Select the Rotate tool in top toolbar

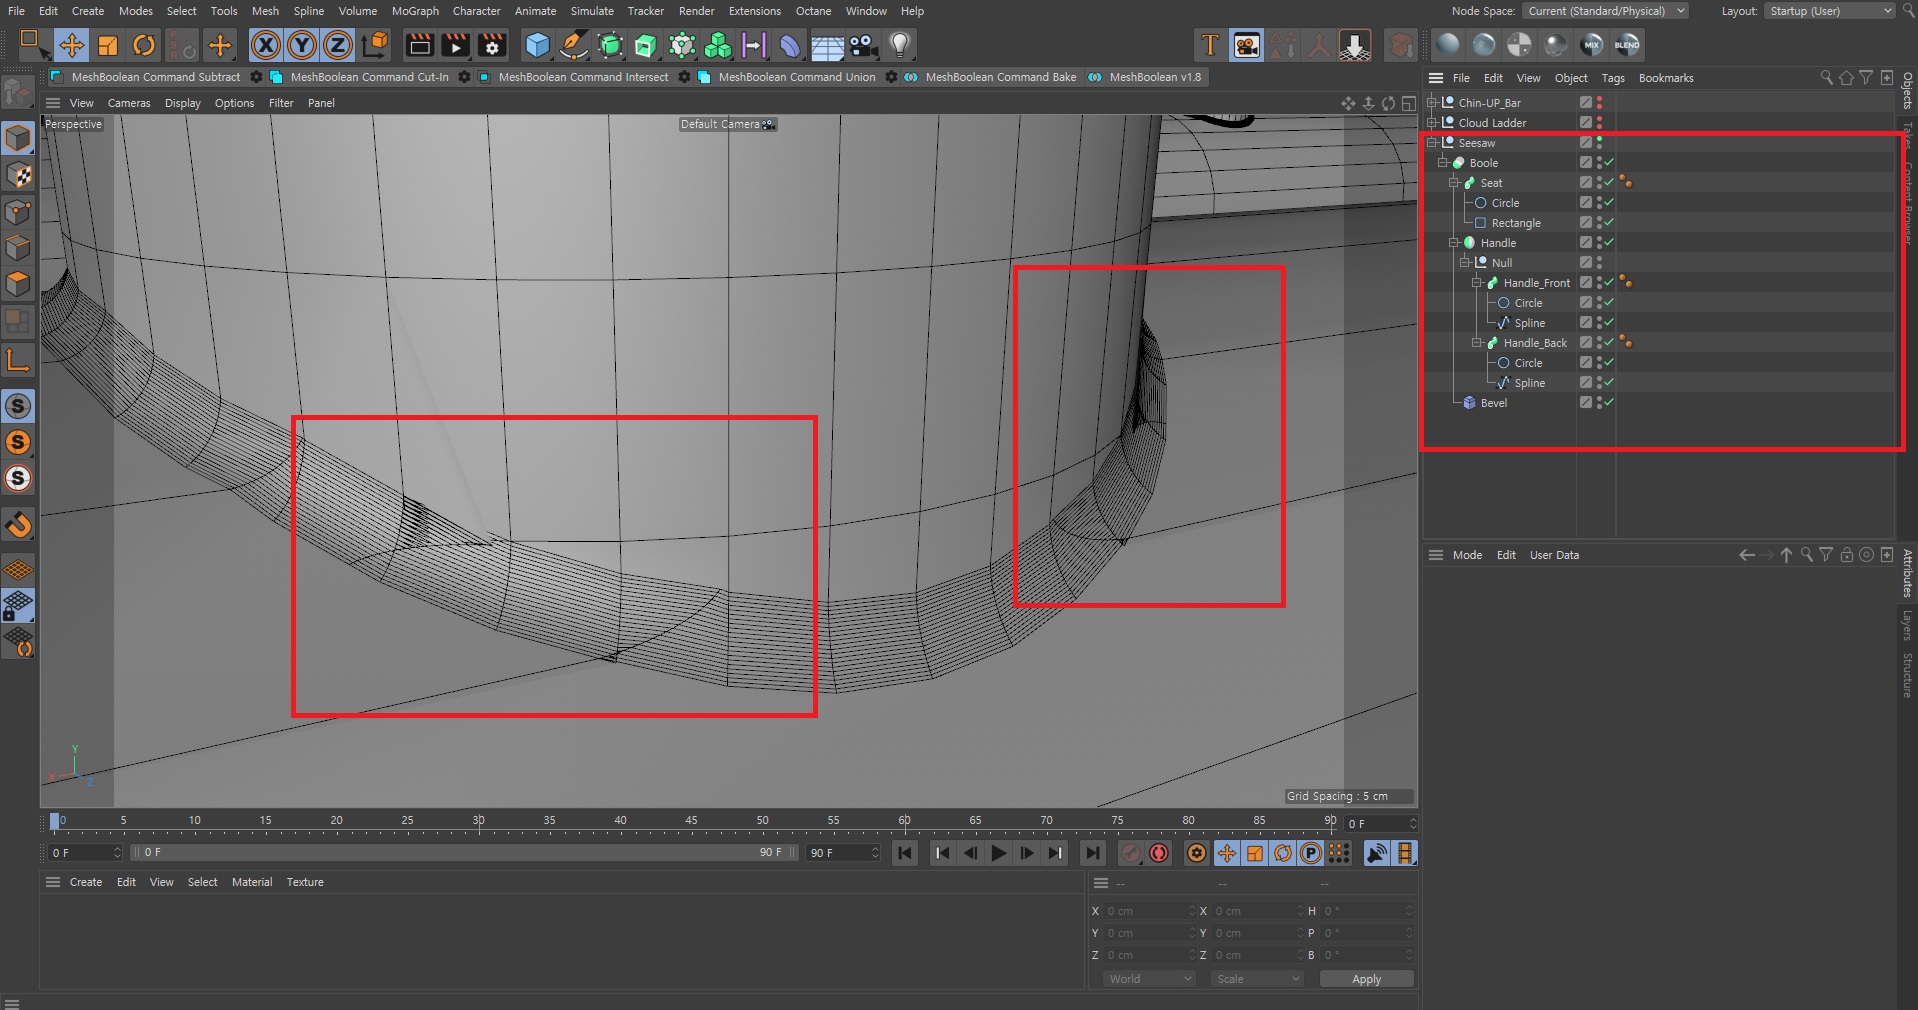pyautogui.click(x=144, y=45)
